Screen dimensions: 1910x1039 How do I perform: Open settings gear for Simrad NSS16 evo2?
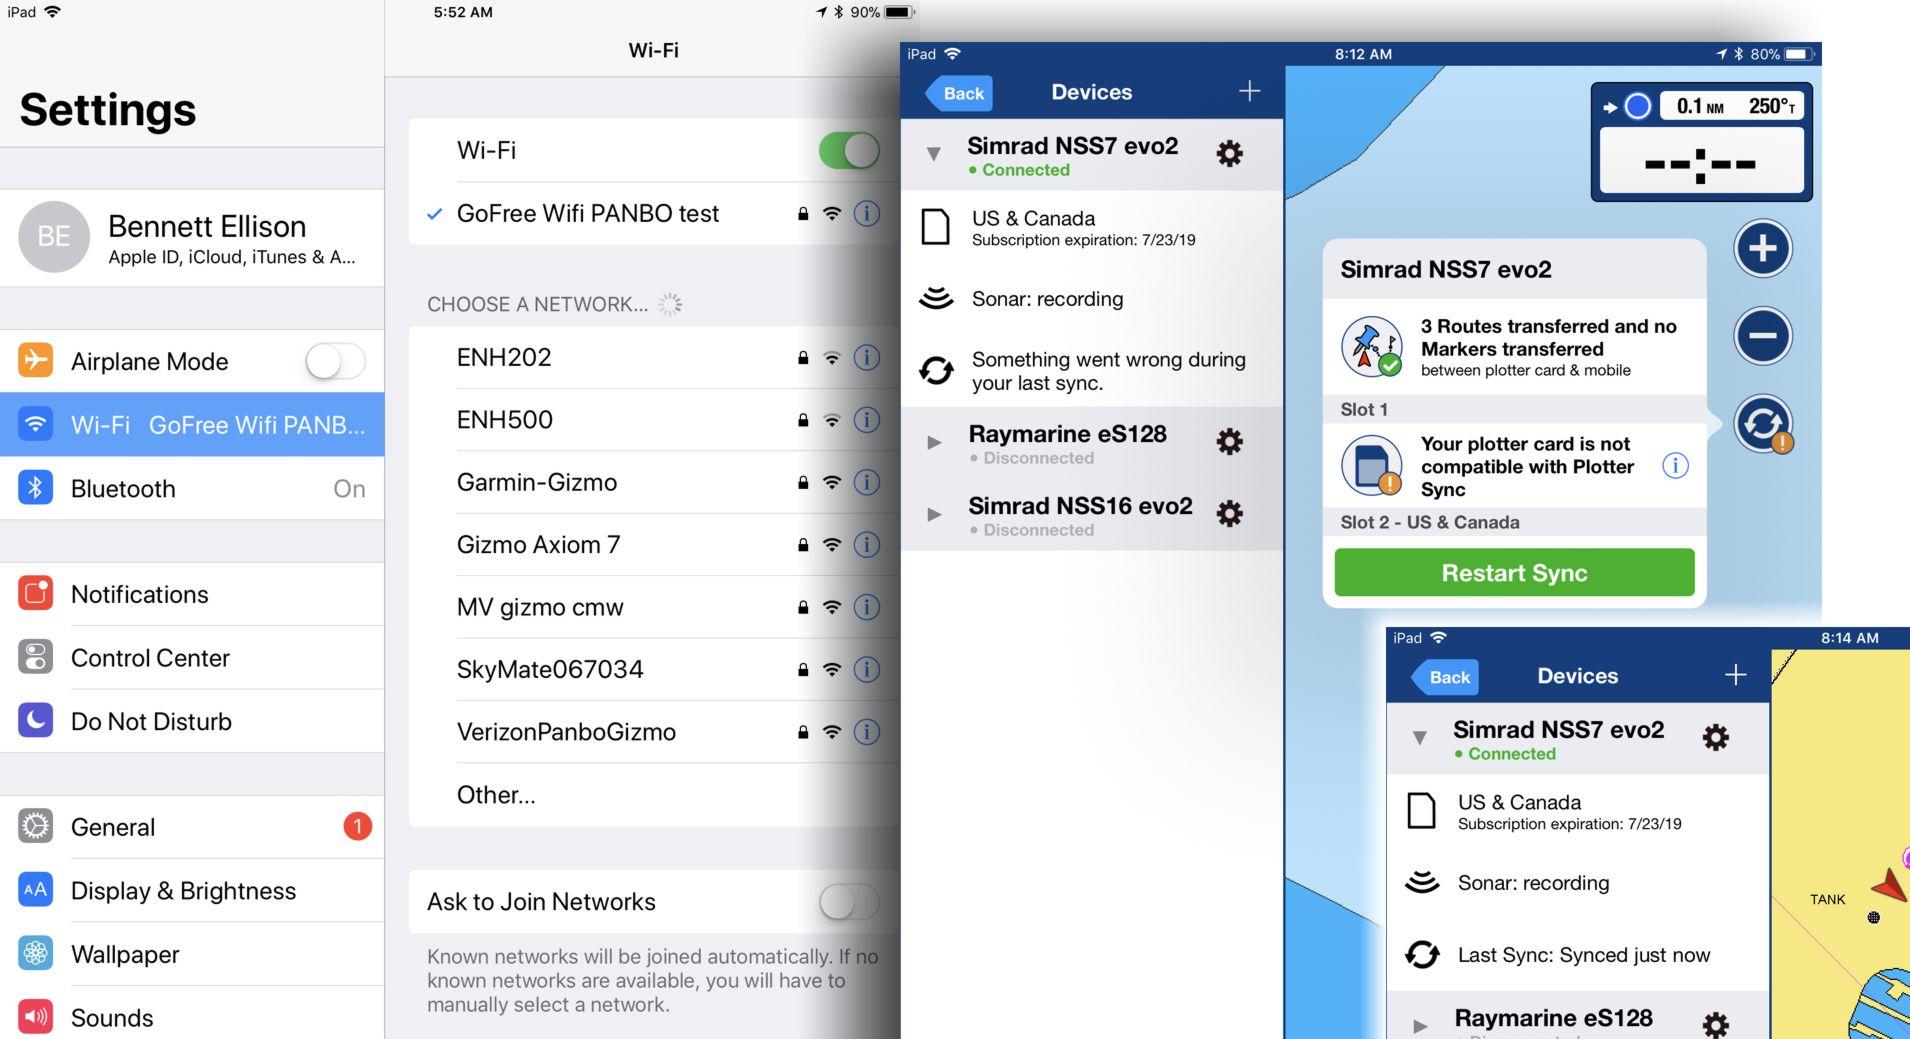(x=1229, y=513)
